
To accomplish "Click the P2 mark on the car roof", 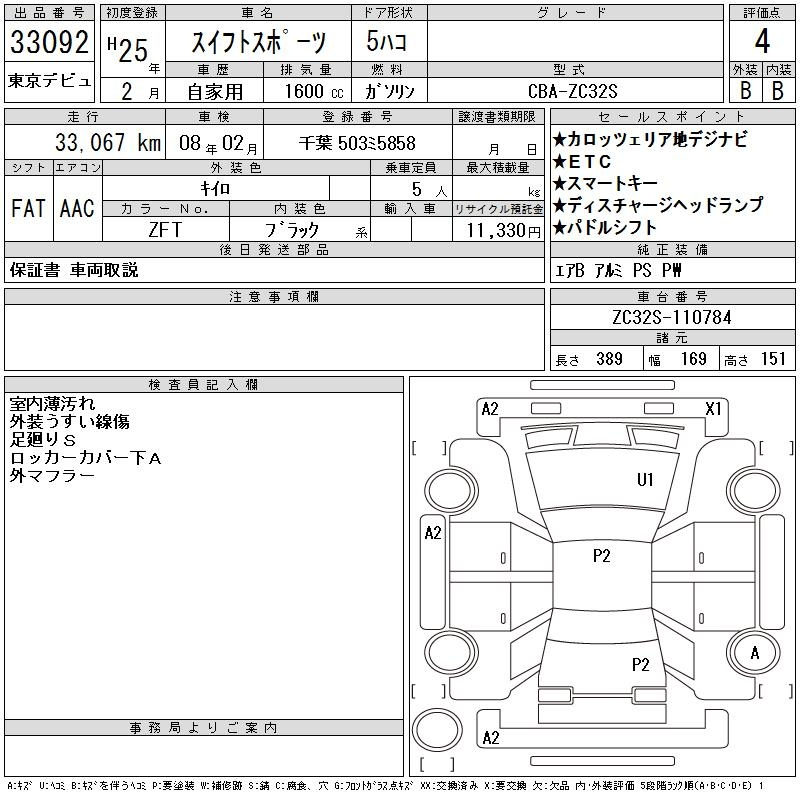I will pyautogui.click(x=601, y=557).
